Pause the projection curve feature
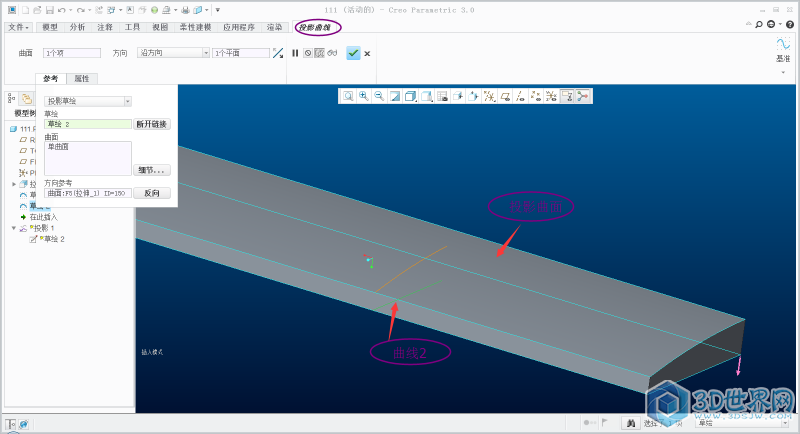800x434 pixels. coord(295,53)
